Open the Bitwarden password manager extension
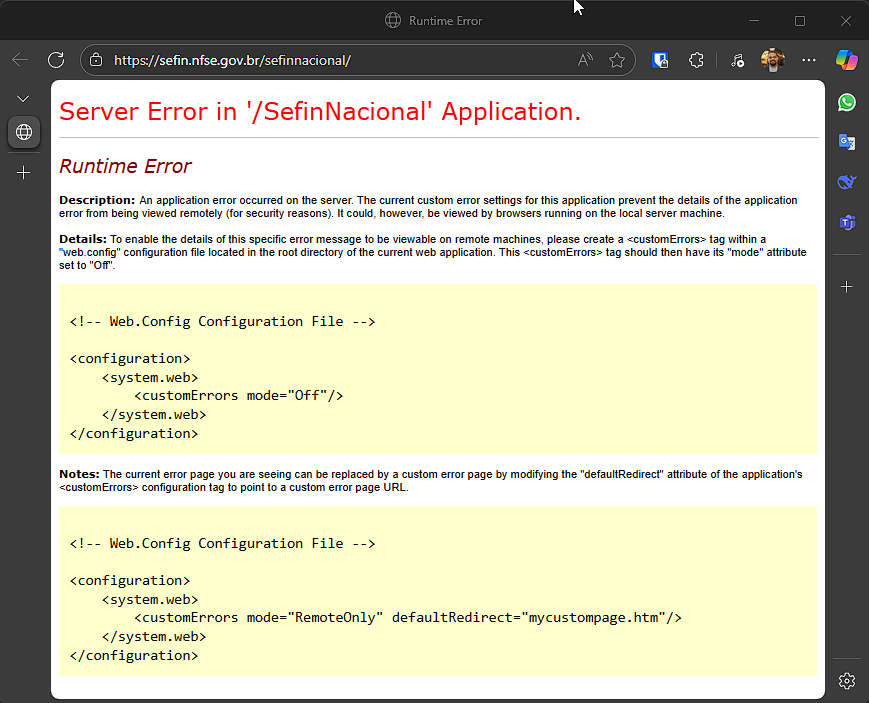869x703 pixels. tap(660, 60)
